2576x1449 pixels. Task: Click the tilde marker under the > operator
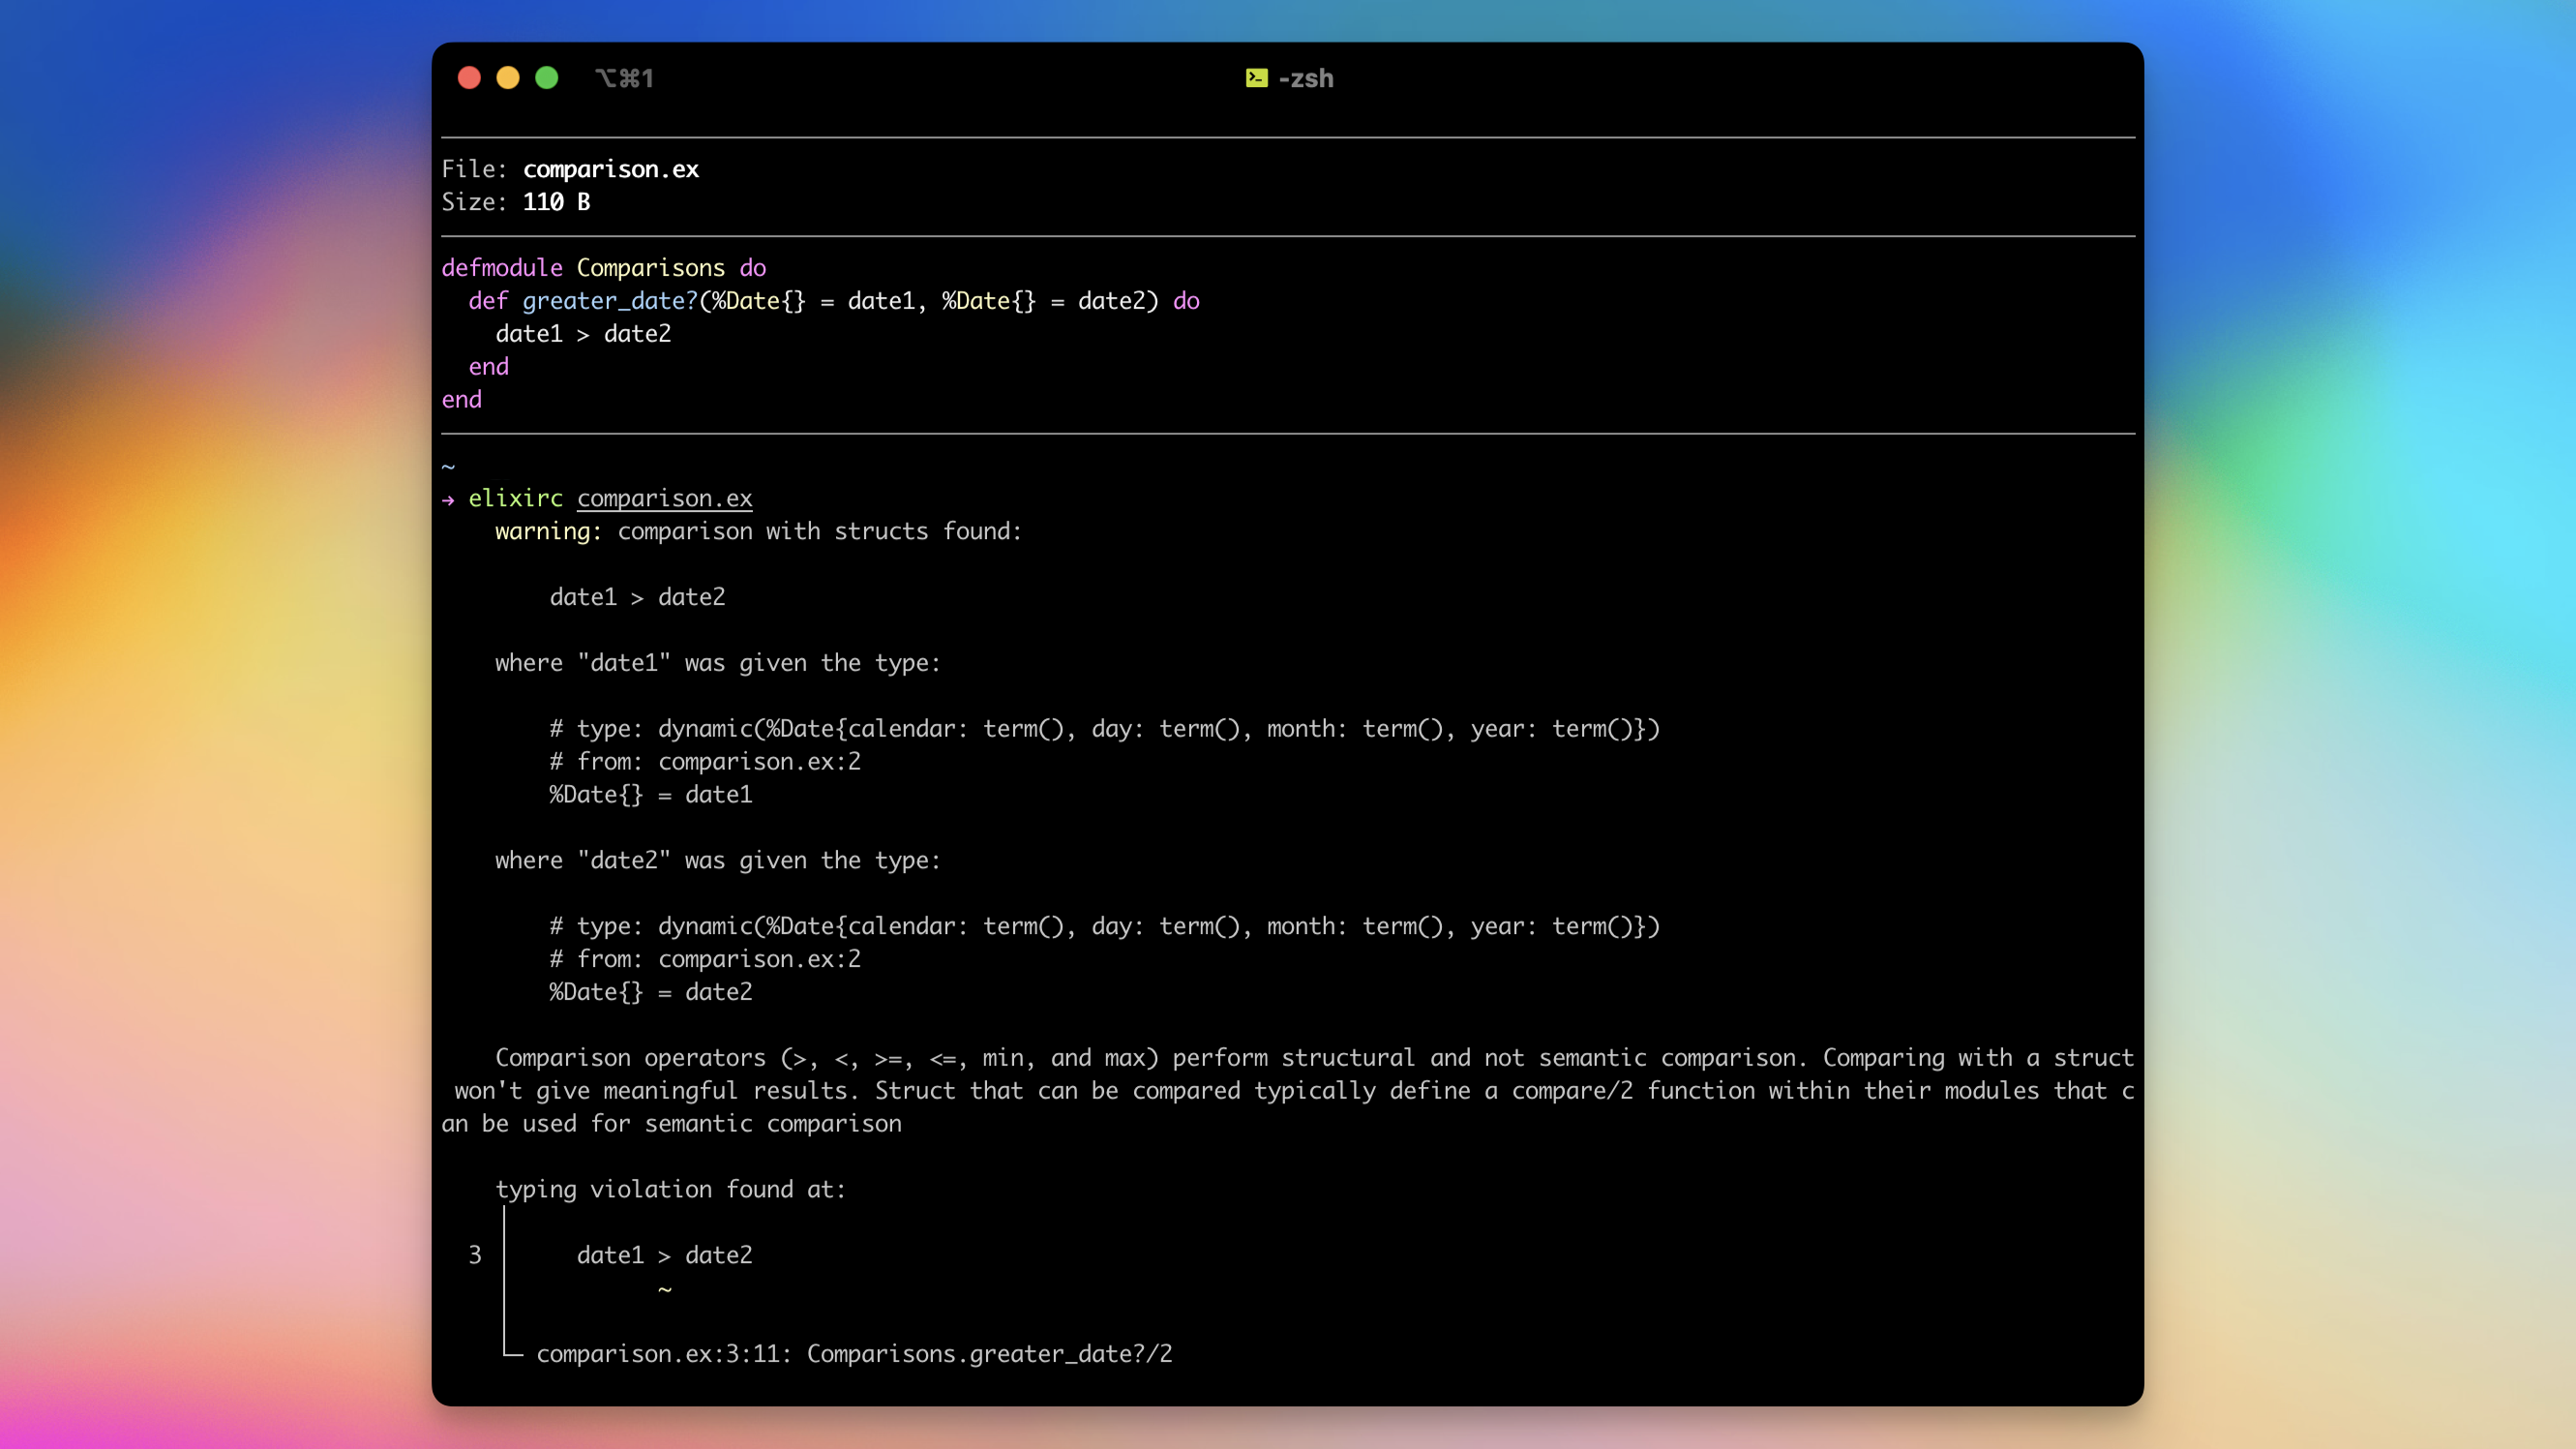click(665, 1290)
